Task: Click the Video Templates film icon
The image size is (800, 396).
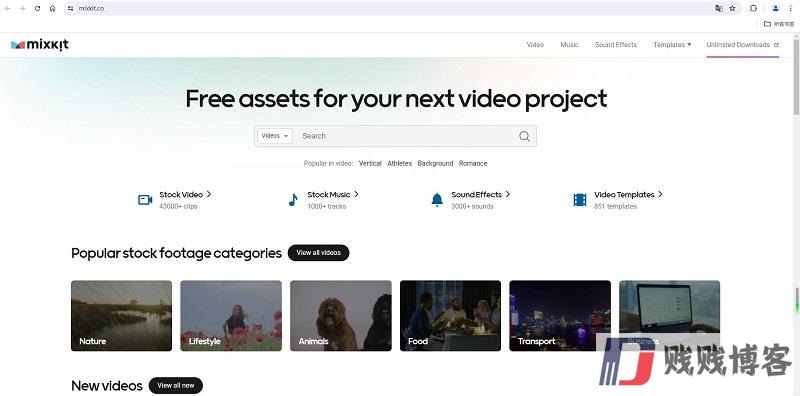Action: click(580, 200)
